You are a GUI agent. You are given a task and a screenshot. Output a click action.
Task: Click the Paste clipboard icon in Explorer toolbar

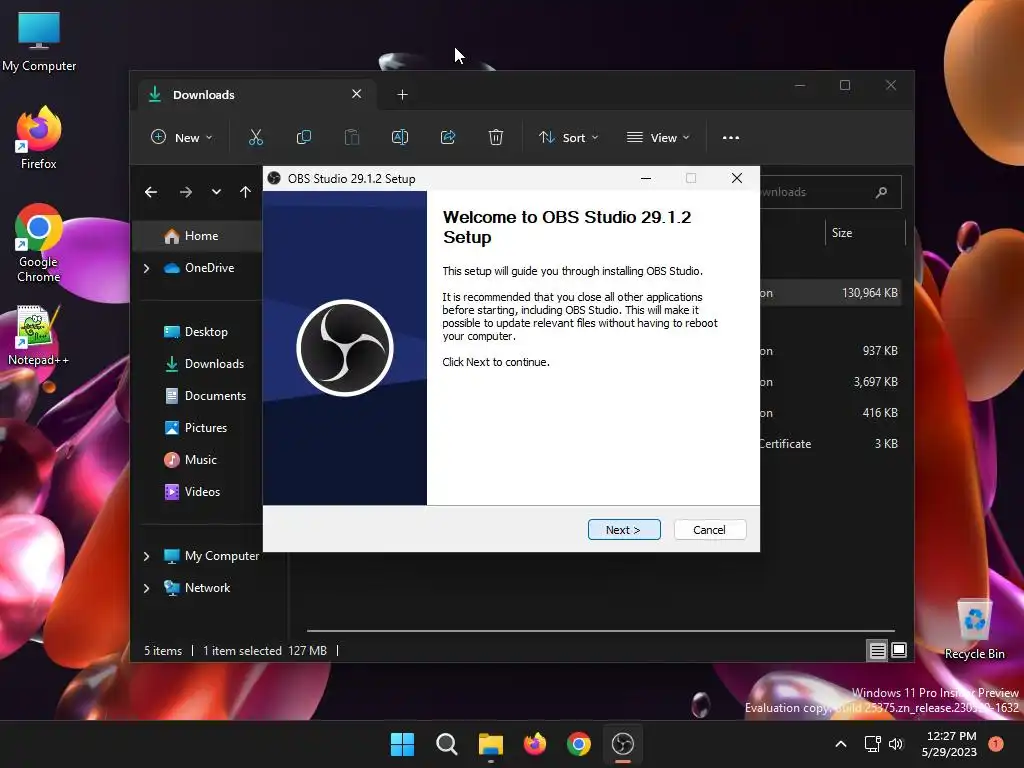(x=352, y=137)
